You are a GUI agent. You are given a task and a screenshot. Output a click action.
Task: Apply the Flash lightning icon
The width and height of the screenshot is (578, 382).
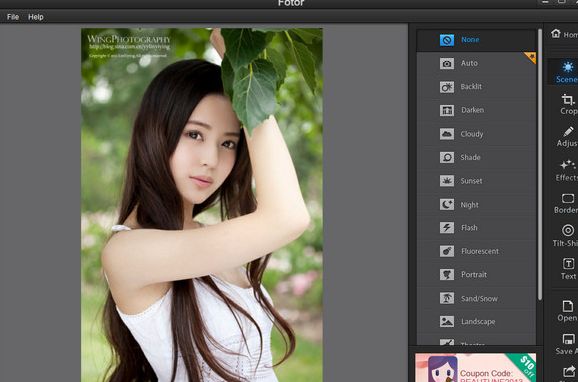(x=447, y=228)
